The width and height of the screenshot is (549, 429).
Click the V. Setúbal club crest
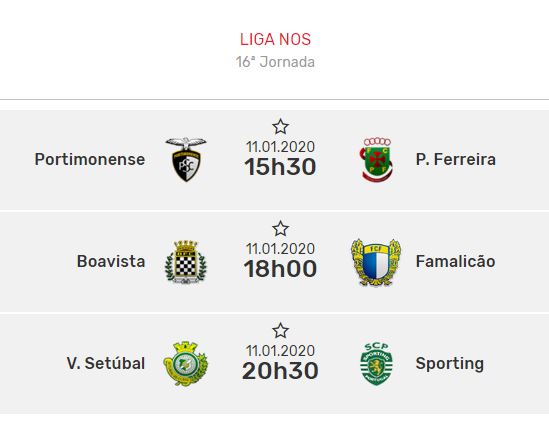tap(186, 364)
